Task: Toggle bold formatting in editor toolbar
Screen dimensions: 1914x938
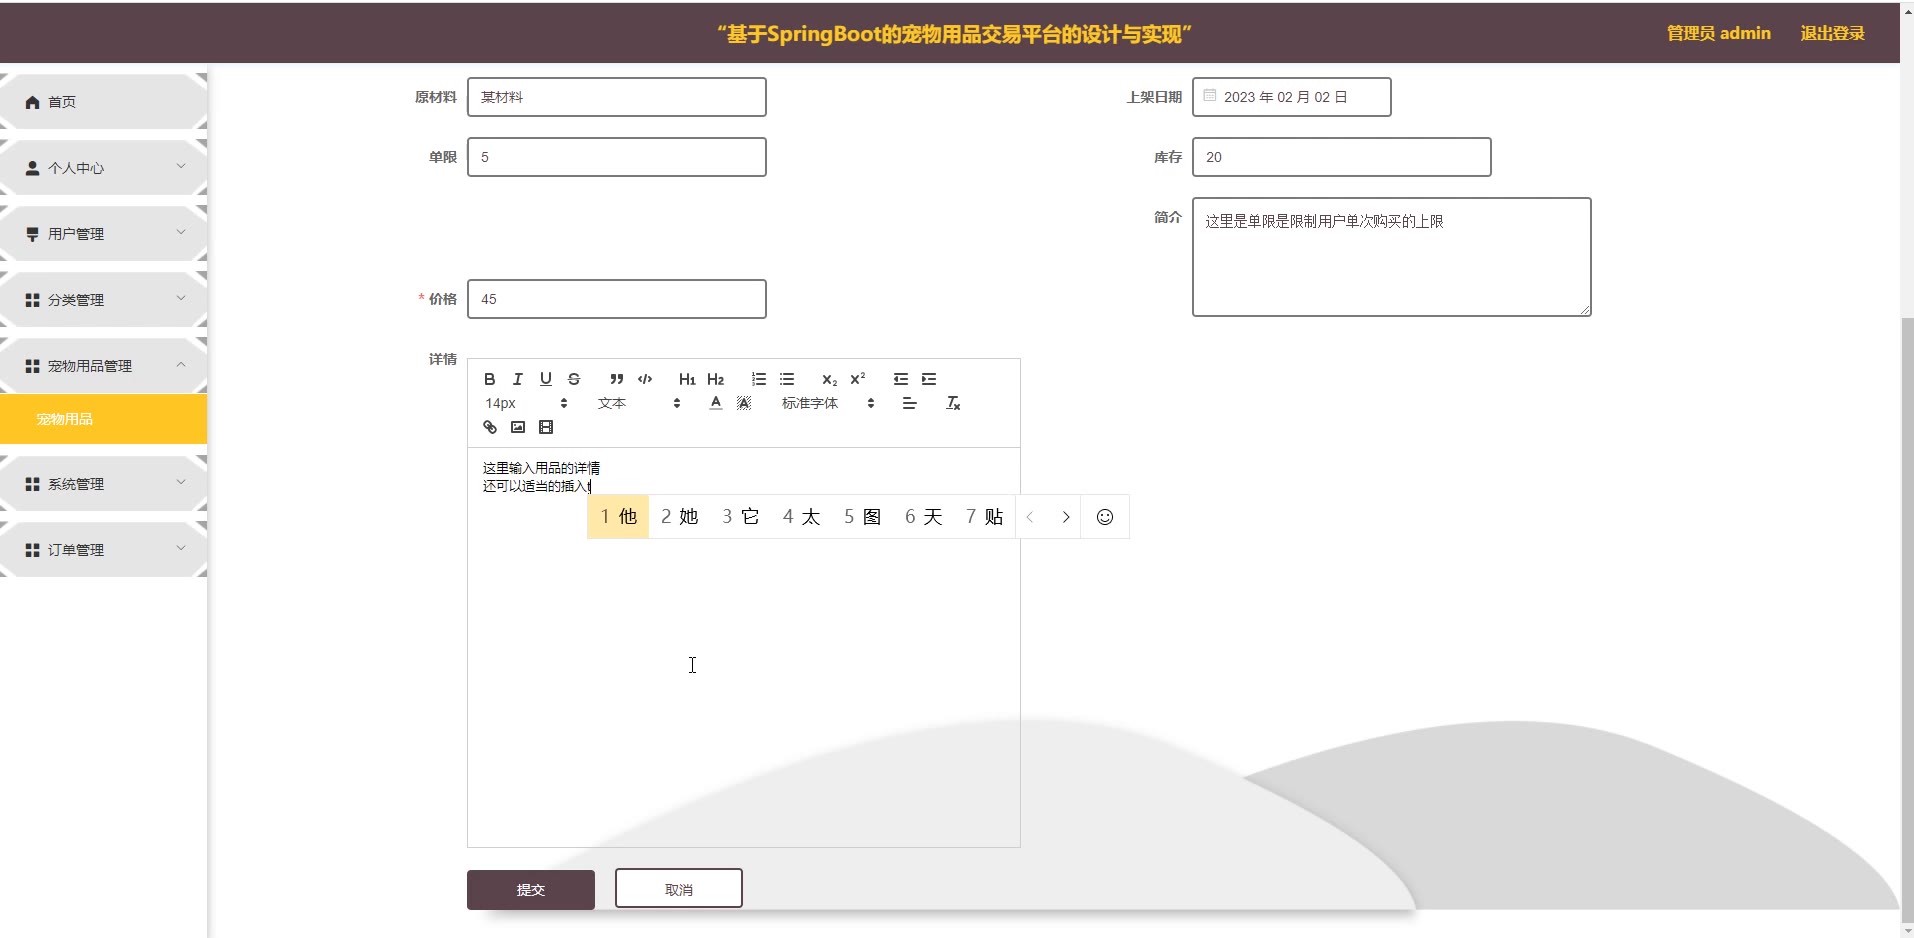Action: point(489,379)
